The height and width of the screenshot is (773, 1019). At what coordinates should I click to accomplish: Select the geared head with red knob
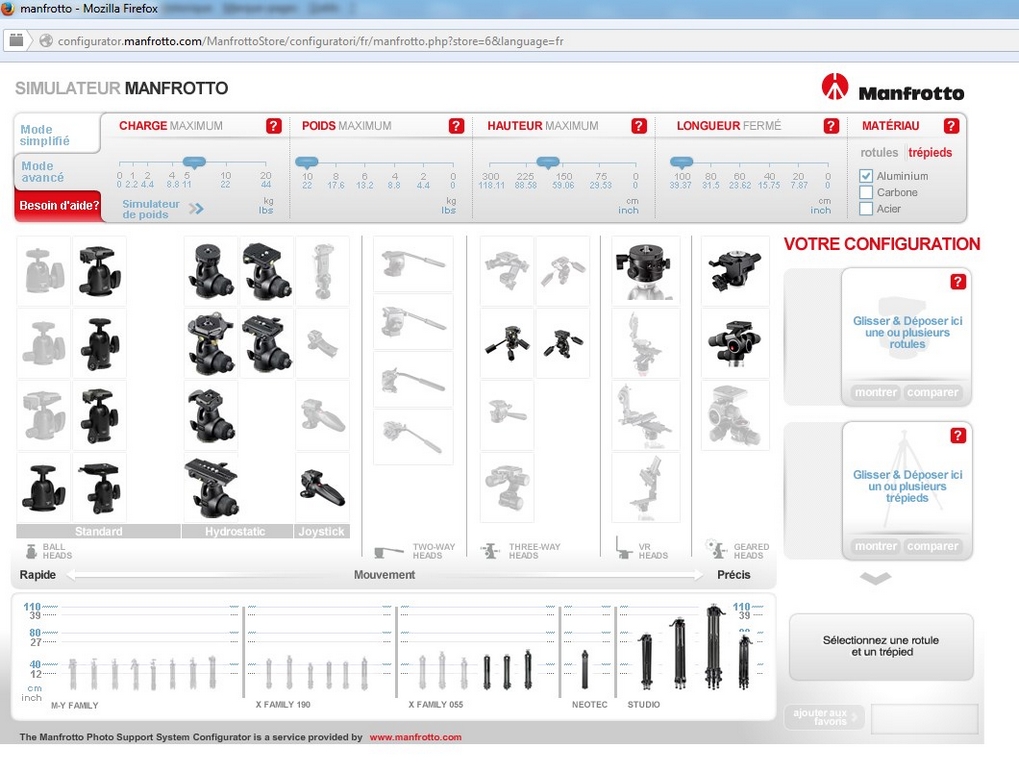pyautogui.click(x=734, y=343)
